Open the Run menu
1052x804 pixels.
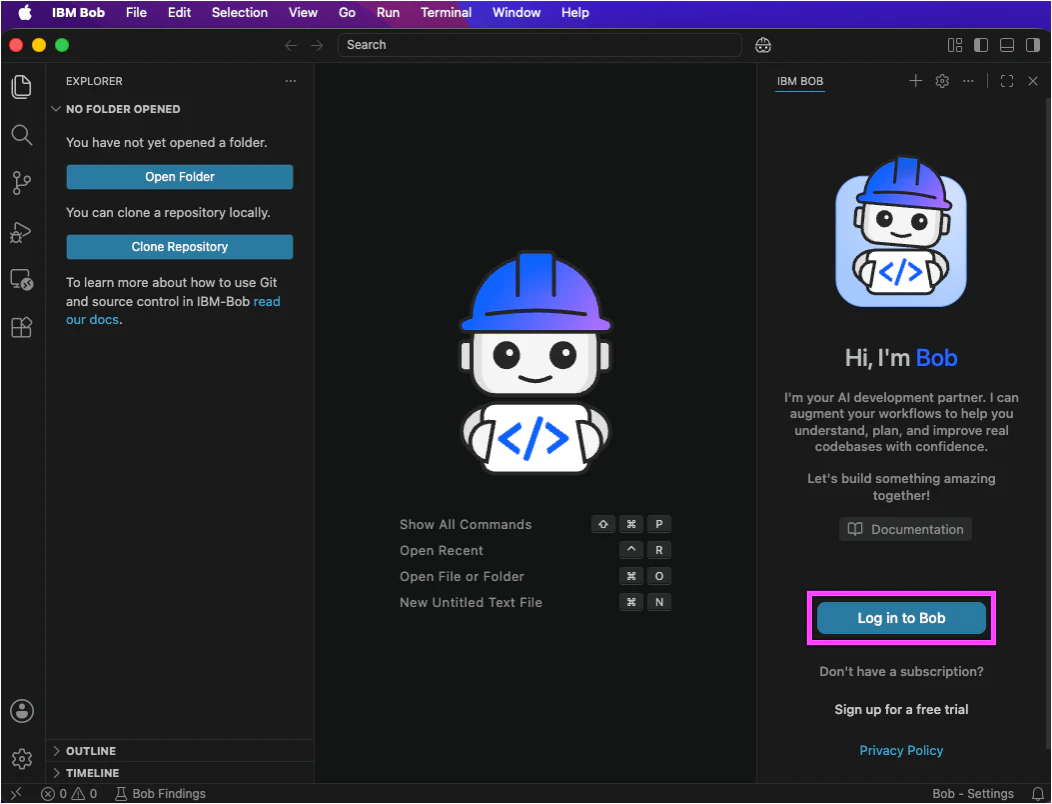[388, 12]
